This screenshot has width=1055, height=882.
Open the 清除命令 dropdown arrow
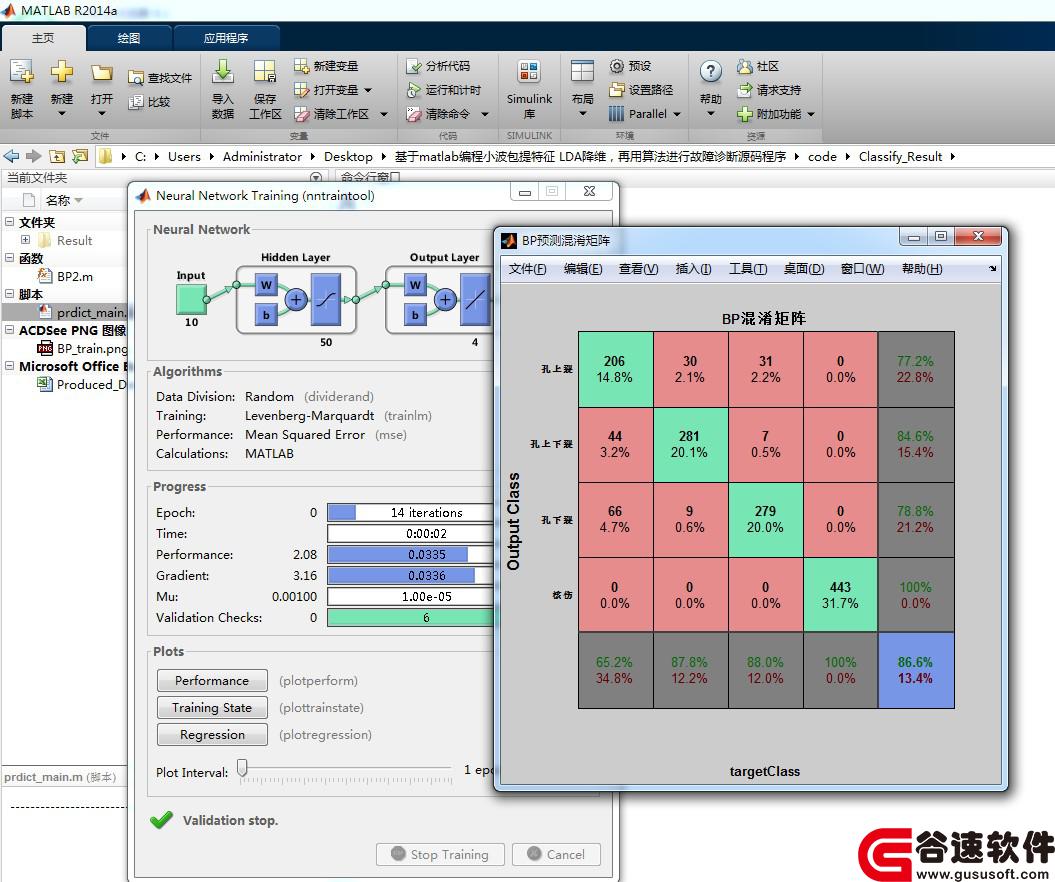484,114
